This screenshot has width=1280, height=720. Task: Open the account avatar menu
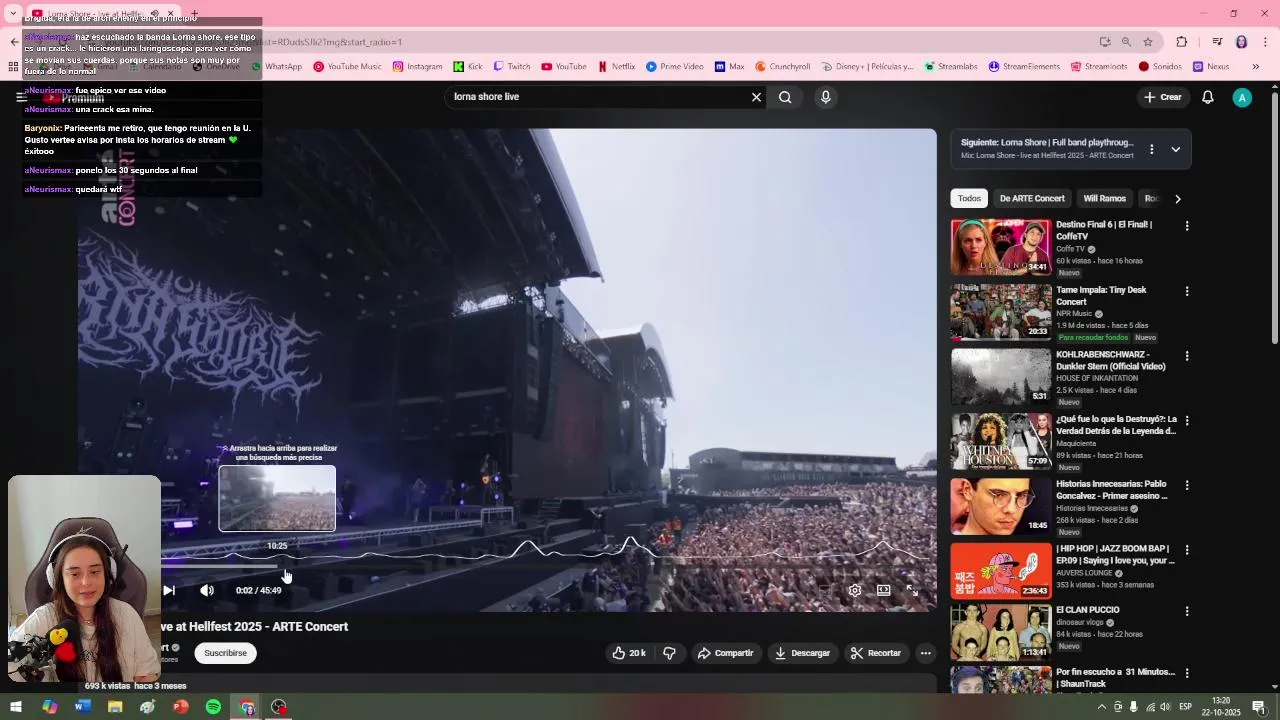[1242, 97]
